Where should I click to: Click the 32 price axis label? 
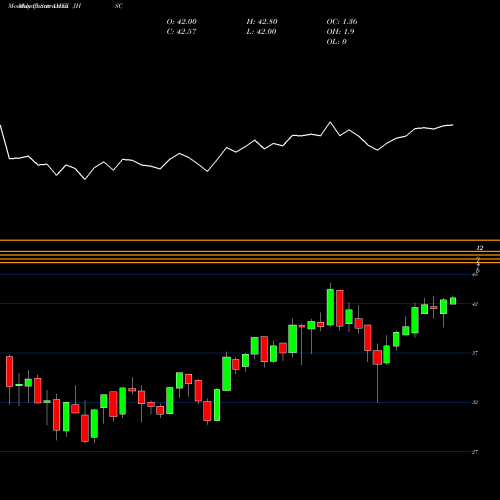(475, 402)
